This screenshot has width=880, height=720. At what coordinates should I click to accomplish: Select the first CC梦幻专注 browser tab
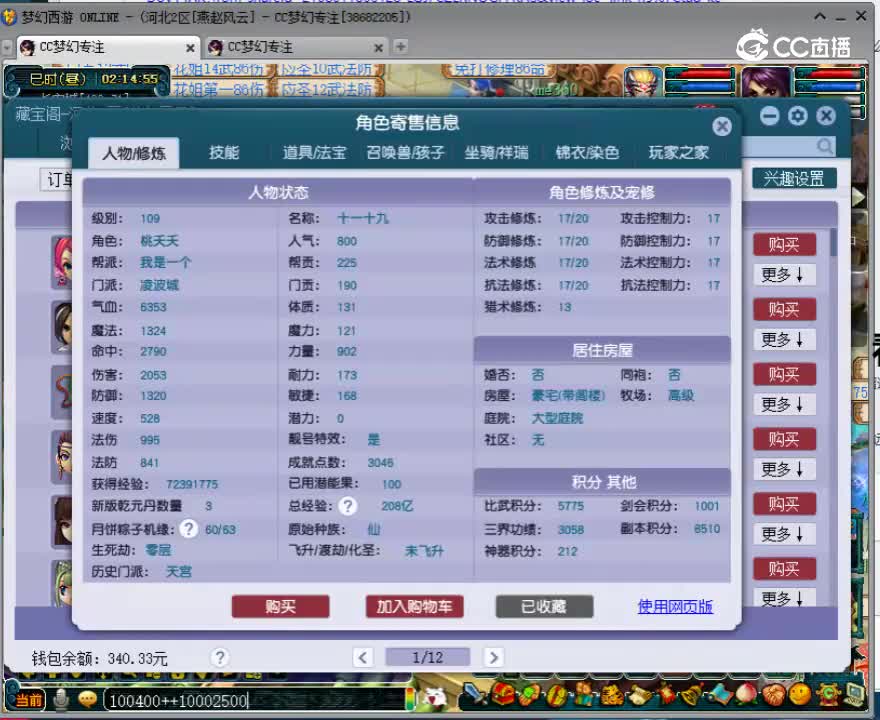point(107,47)
